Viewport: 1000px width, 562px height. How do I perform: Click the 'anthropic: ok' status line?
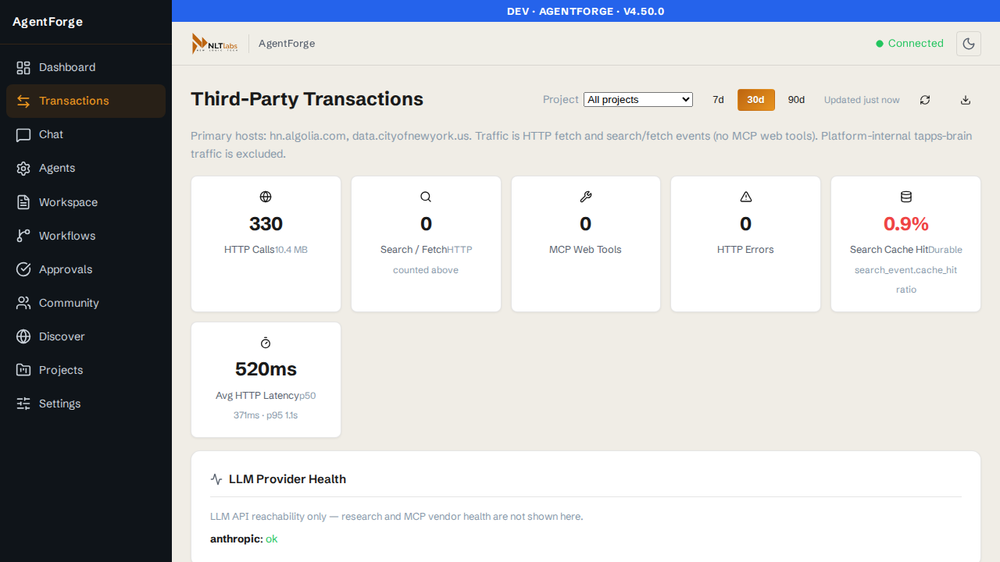click(244, 539)
